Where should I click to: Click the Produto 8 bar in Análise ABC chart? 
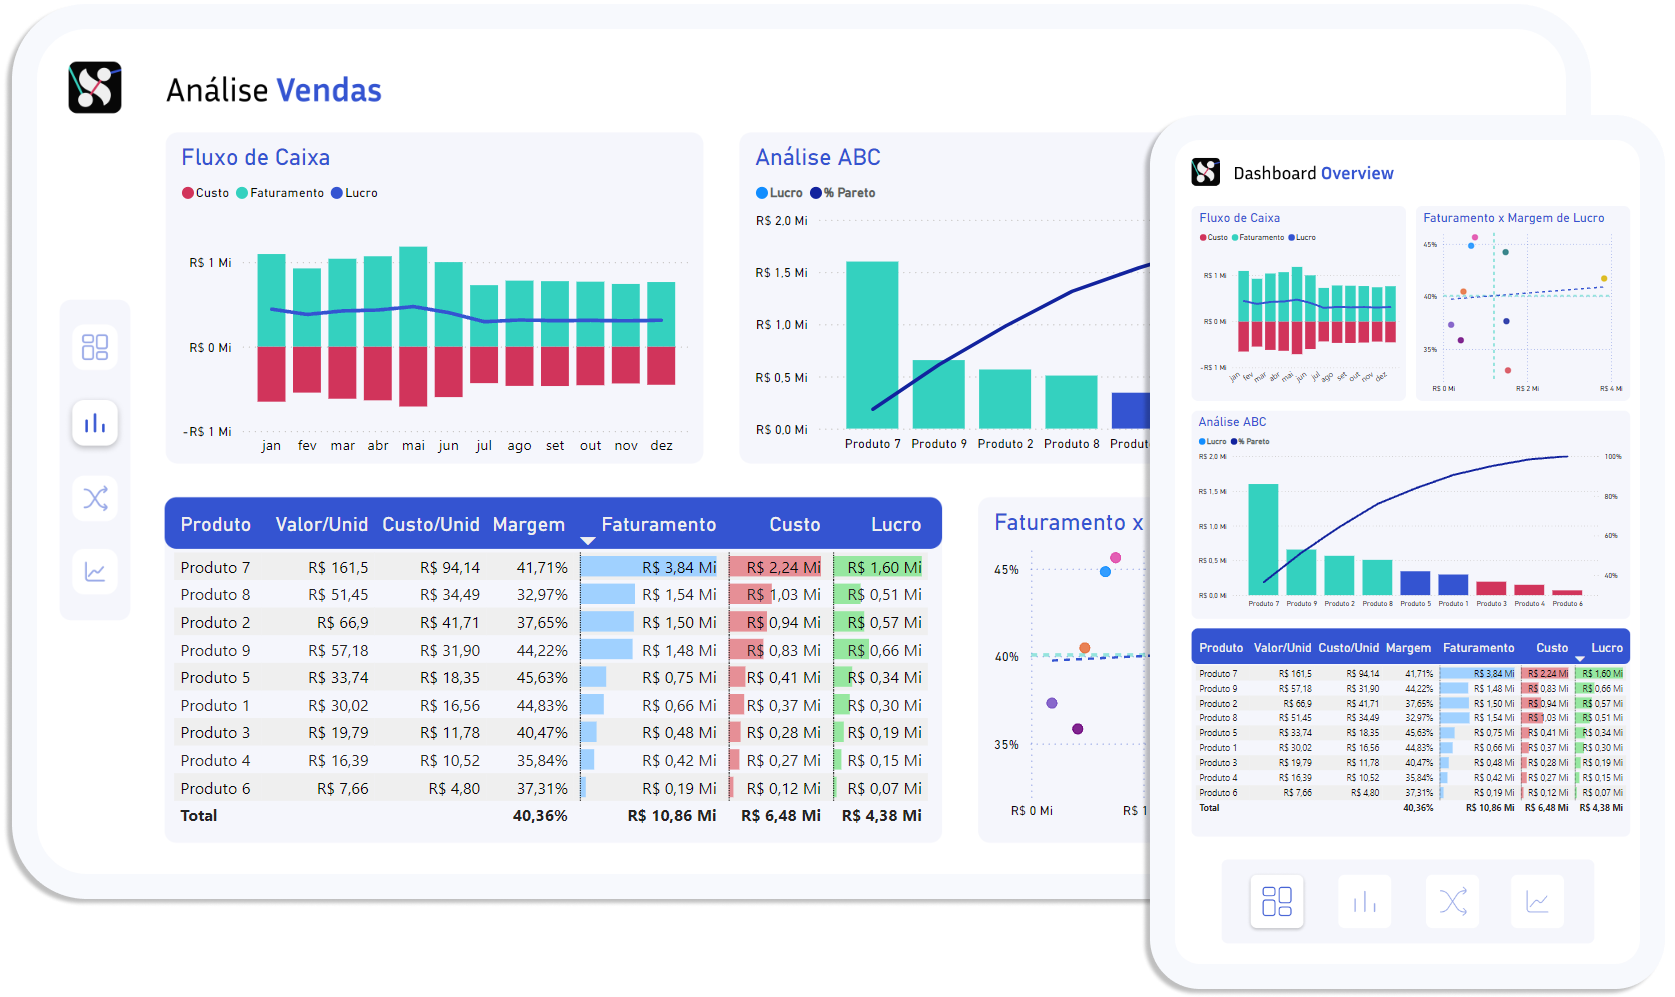coord(1071,402)
